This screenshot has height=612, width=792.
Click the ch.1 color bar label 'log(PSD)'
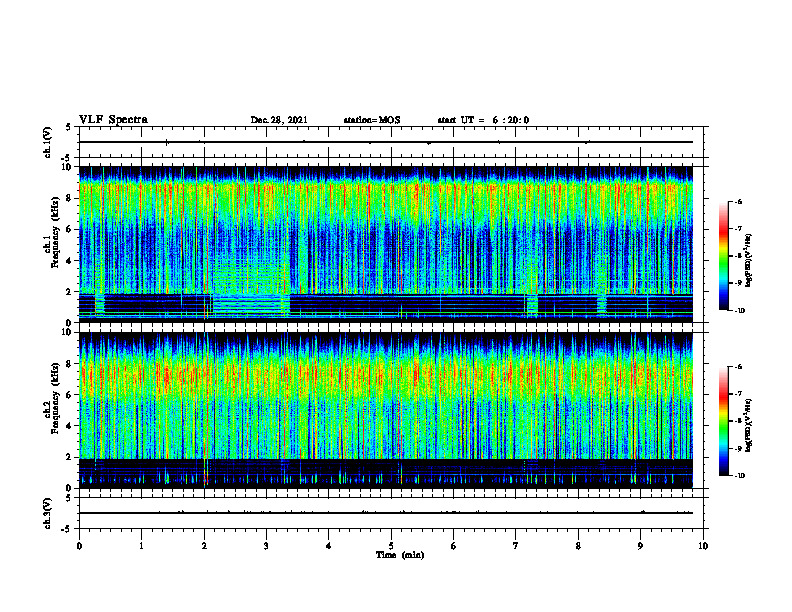pyautogui.click(x=749, y=260)
